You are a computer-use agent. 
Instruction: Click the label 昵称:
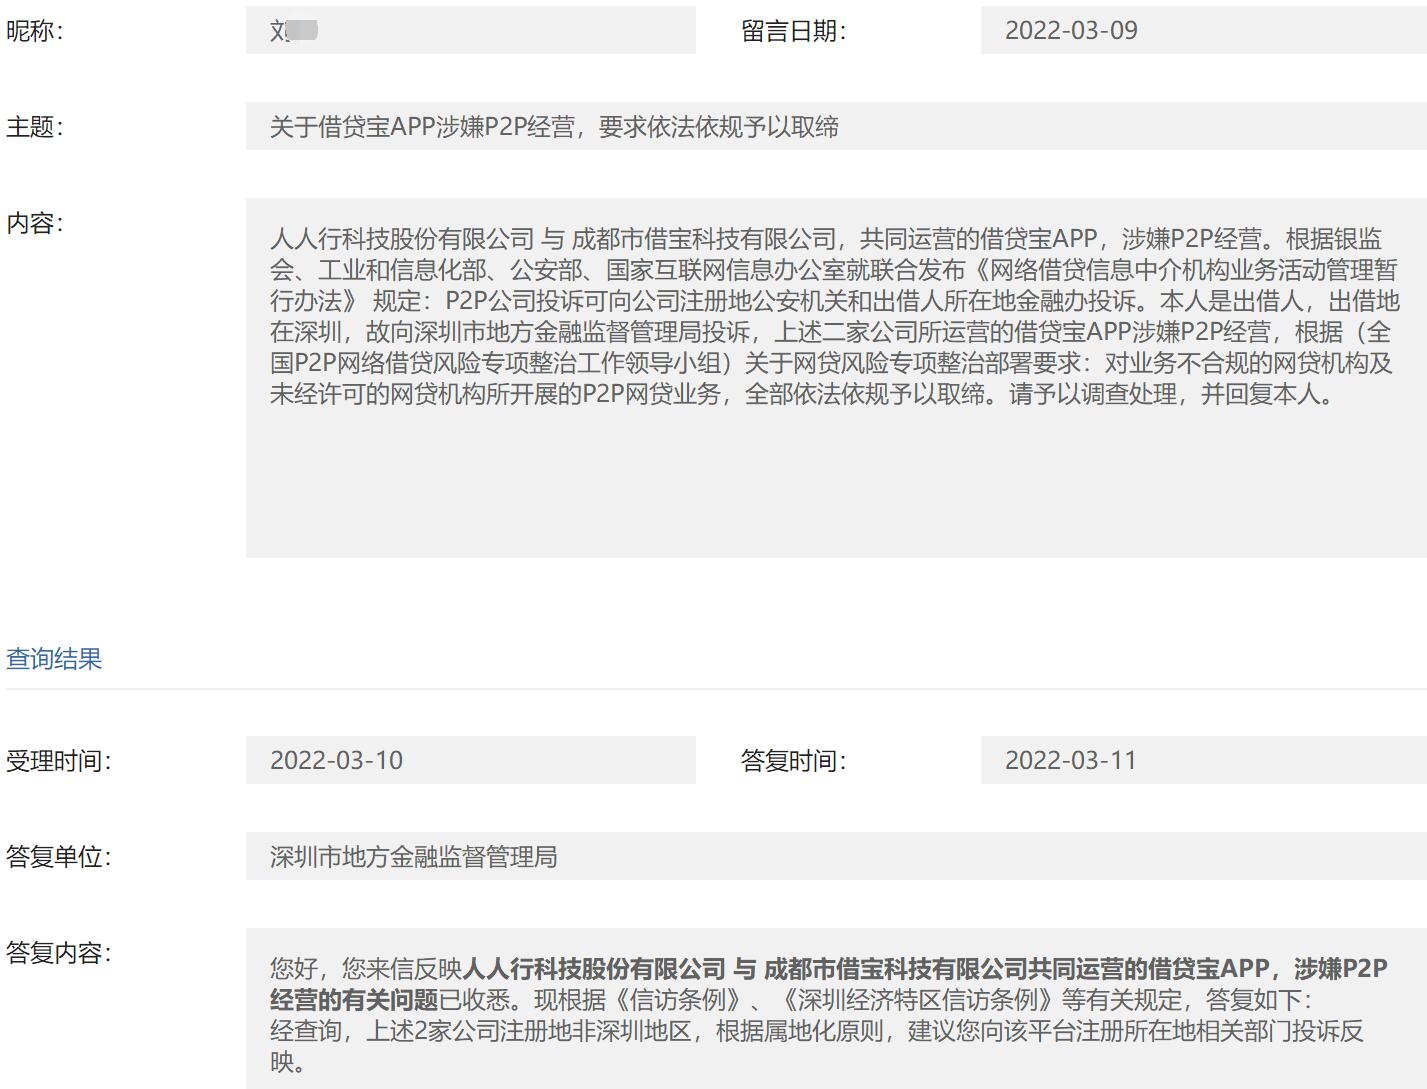pyautogui.click(x=35, y=31)
